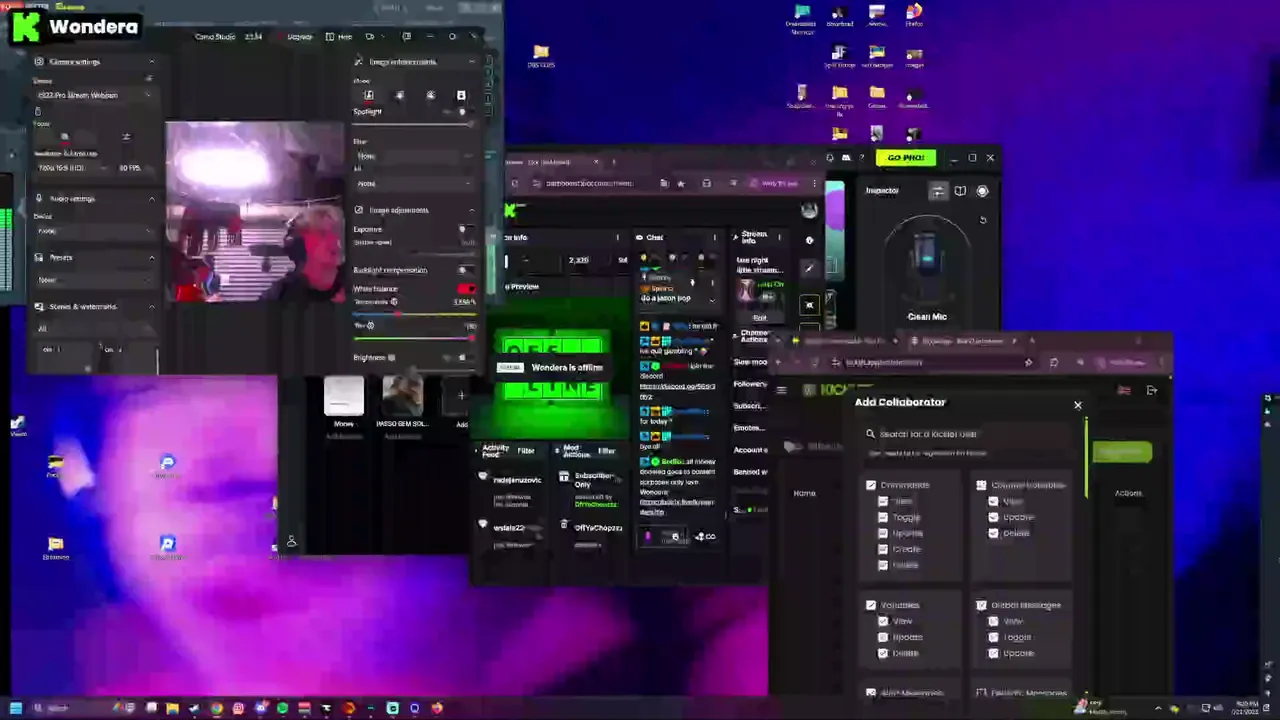Open the sliders settings icon in Inspector
This screenshot has width=1280, height=720.
click(938, 191)
